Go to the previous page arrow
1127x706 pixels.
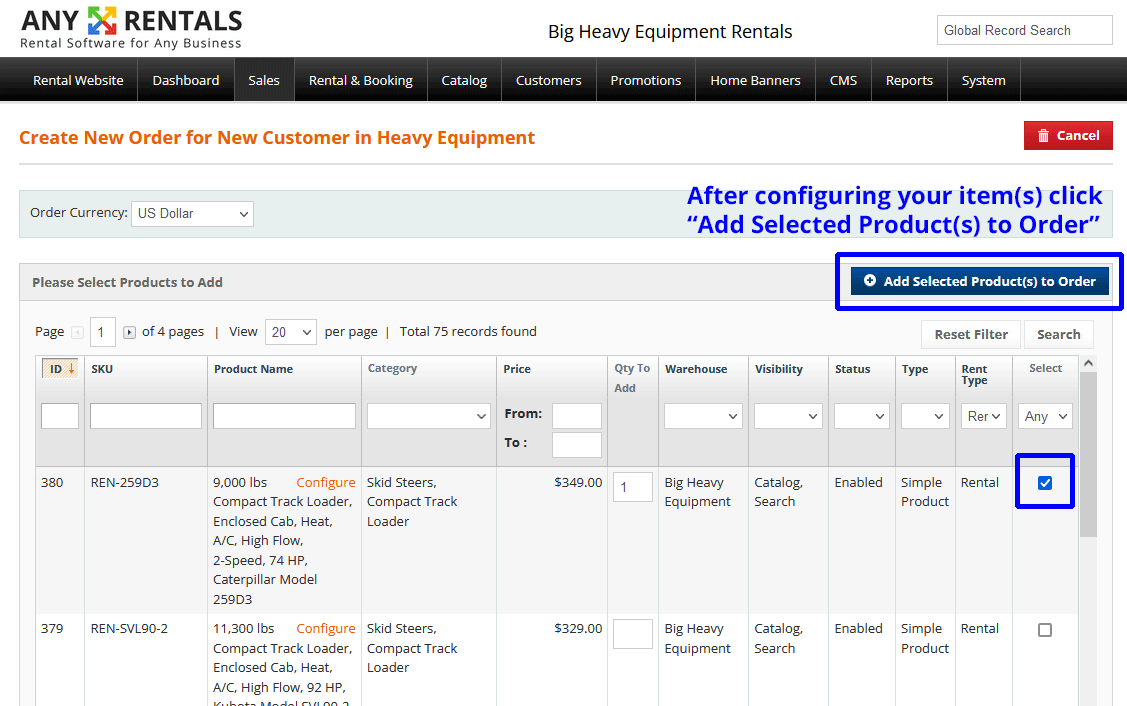click(x=77, y=332)
